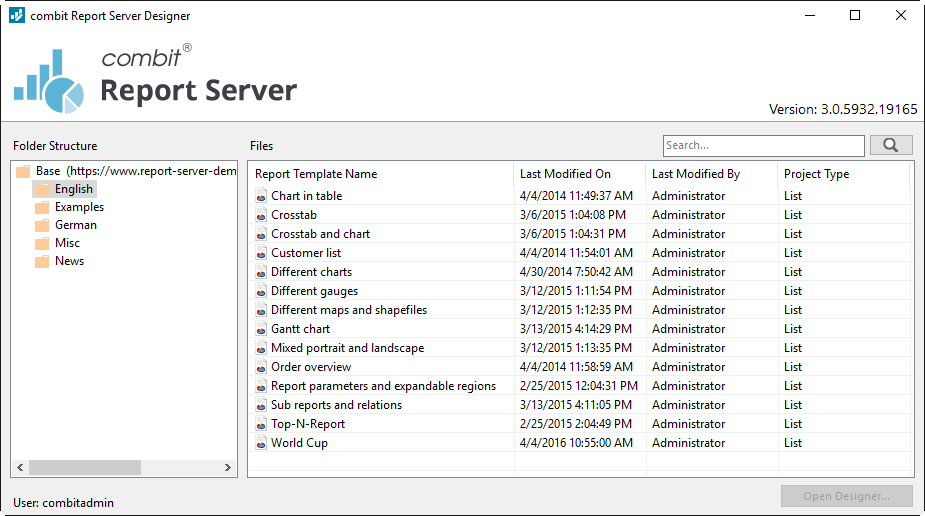Select the World Cup template

[x=299, y=443]
